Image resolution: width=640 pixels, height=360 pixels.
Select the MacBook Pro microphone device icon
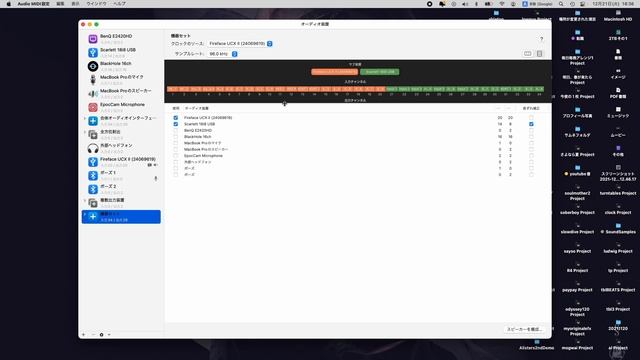(x=93, y=80)
